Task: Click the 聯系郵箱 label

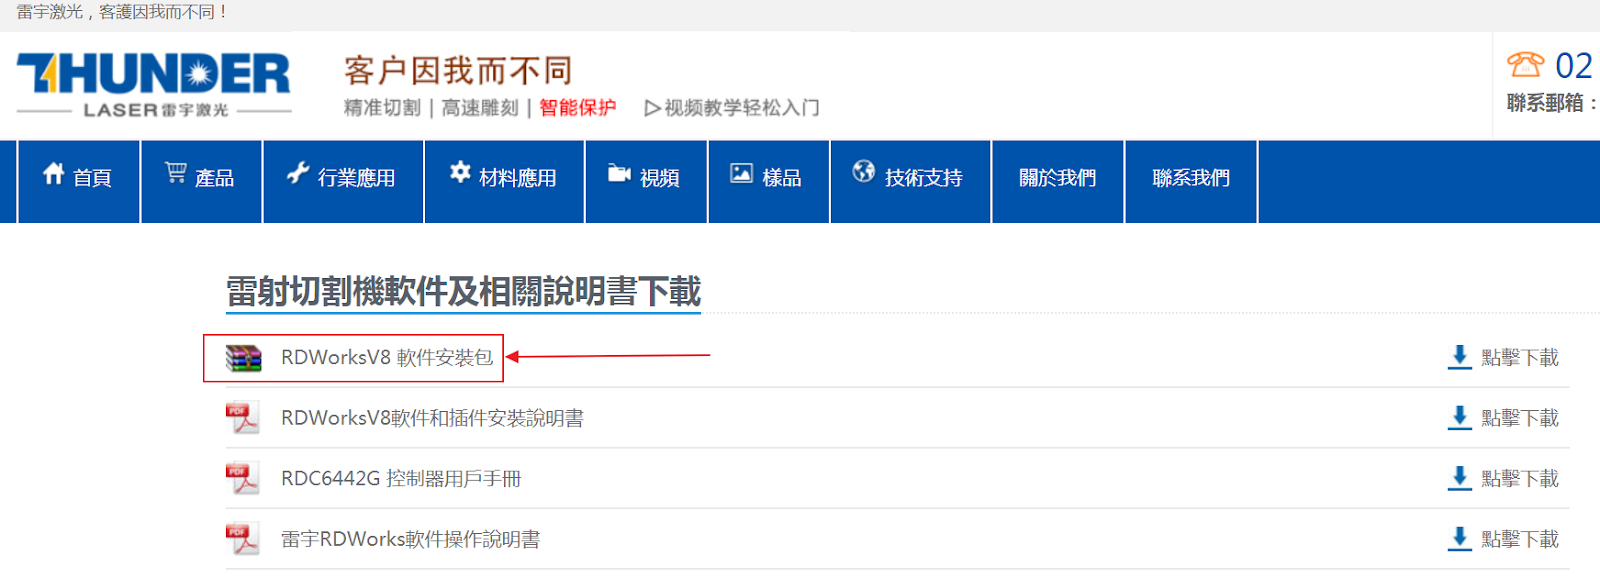Action: [x=1552, y=103]
